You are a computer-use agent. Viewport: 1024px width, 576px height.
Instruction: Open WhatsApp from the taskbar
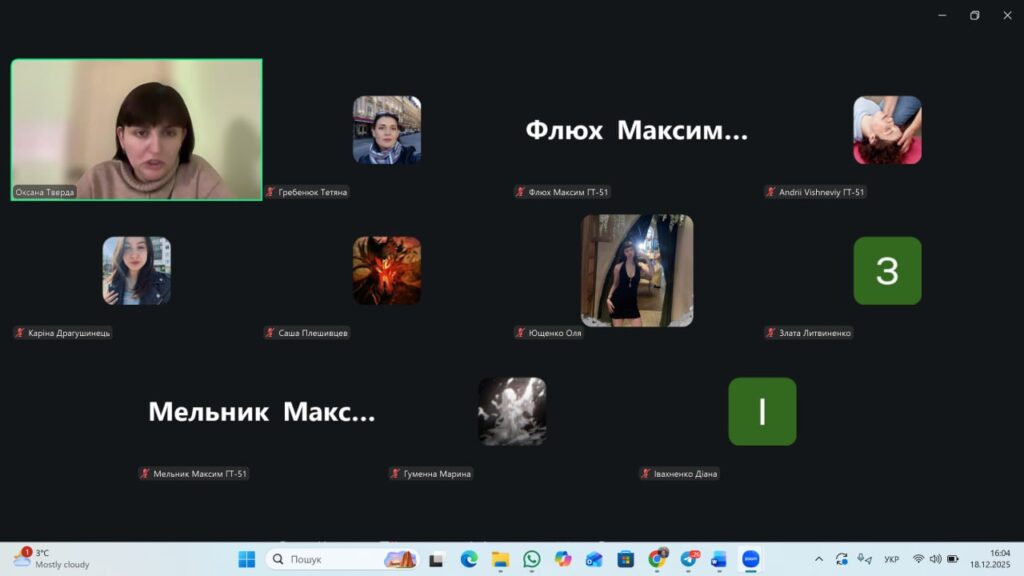point(531,559)
